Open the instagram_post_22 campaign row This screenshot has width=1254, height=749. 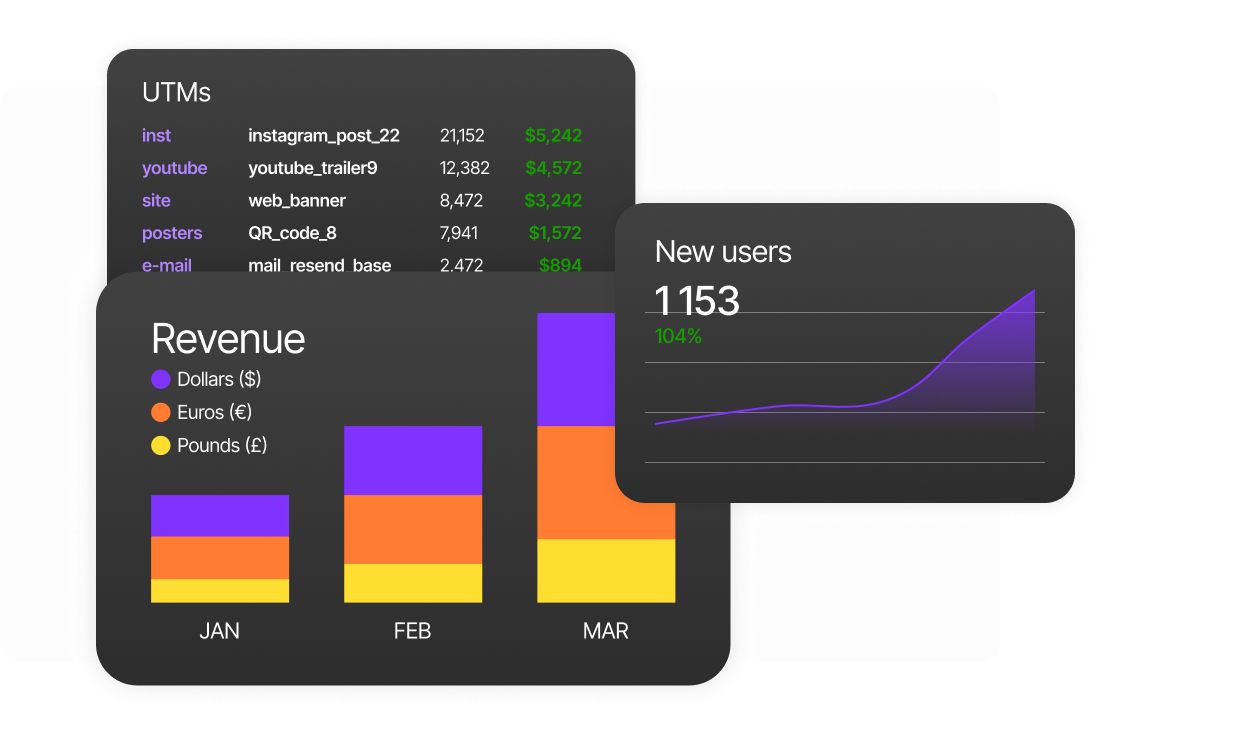(323, 136)
